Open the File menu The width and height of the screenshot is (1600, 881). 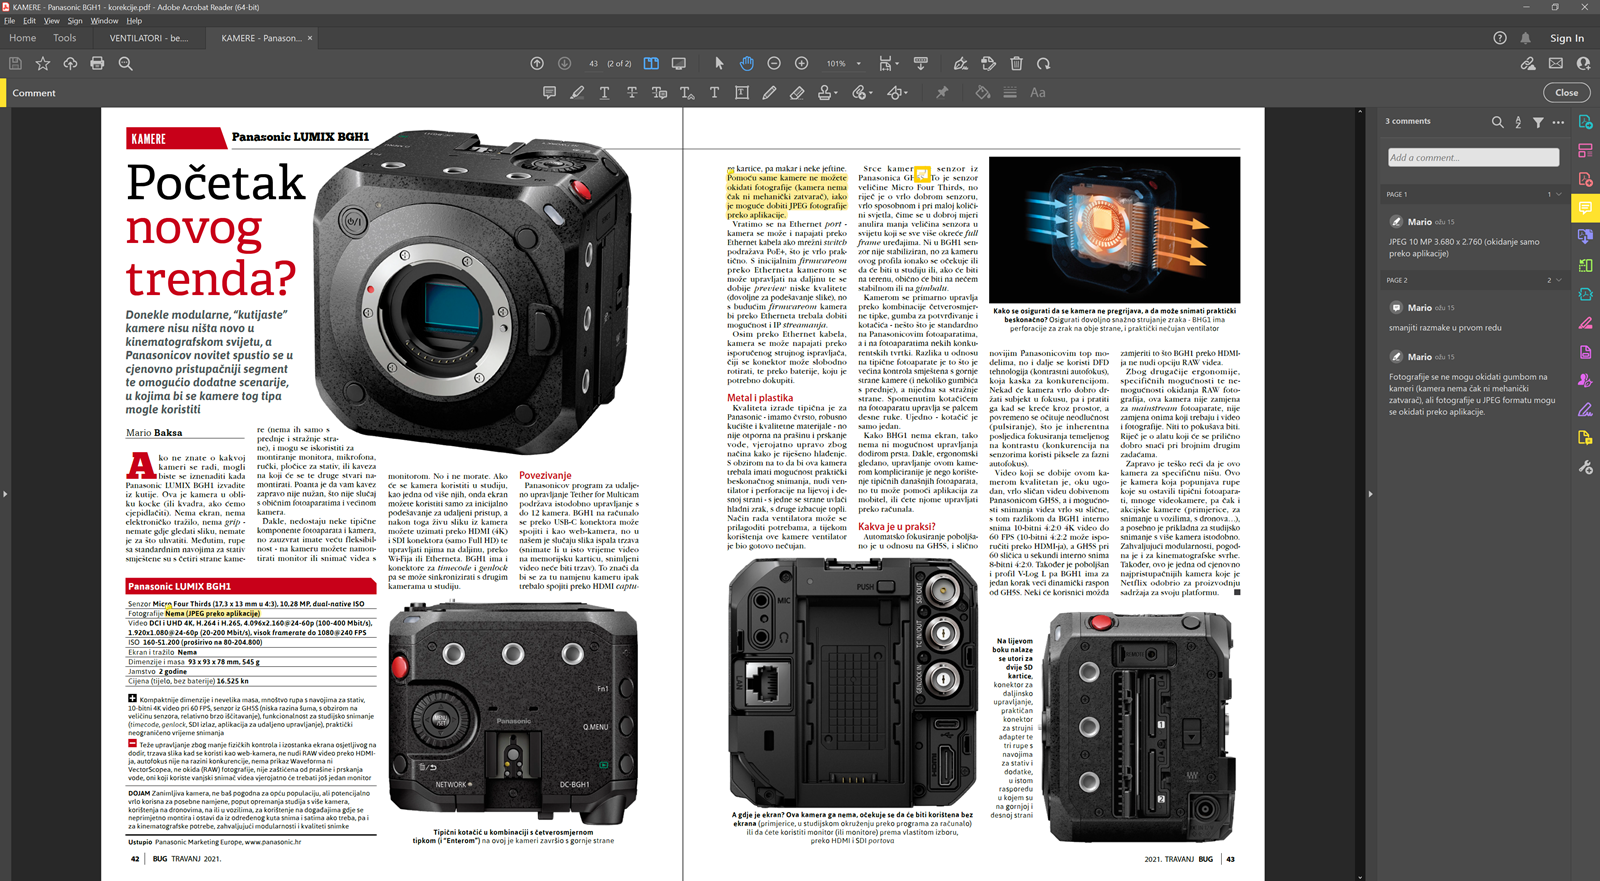[9, 20]
